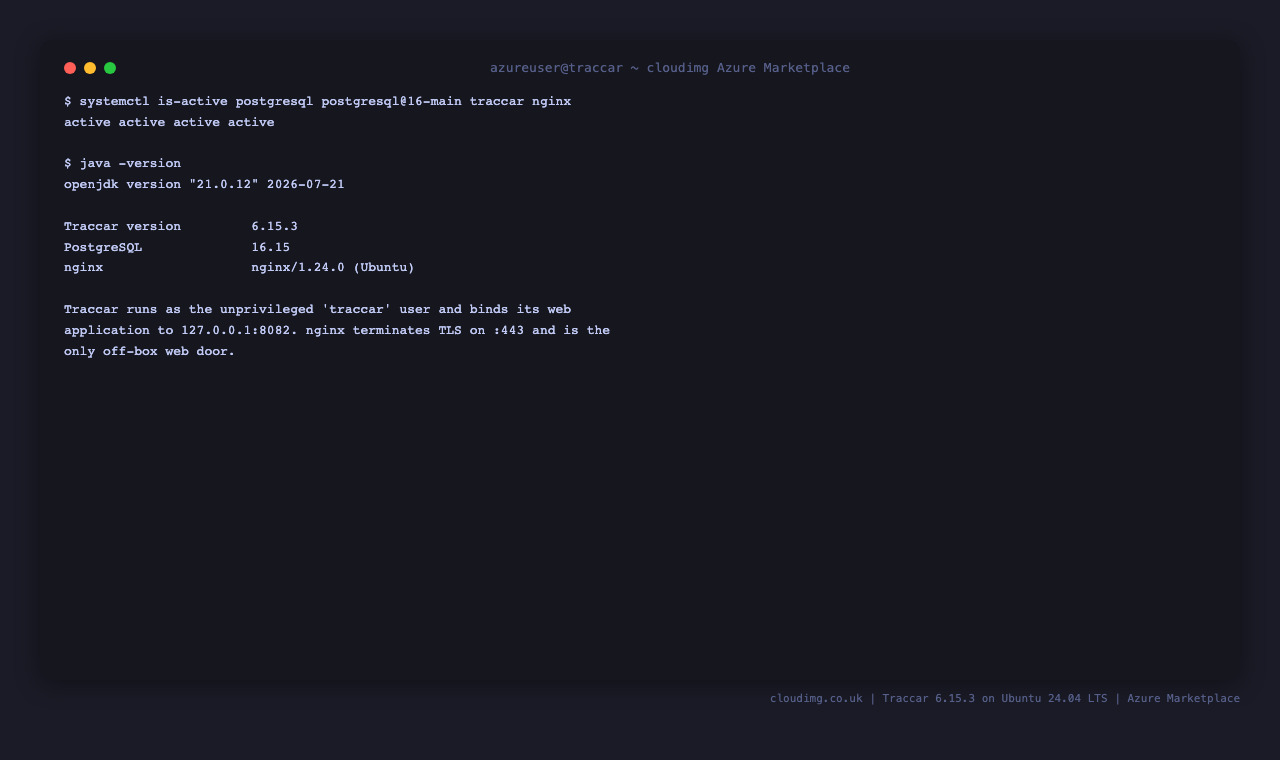Viewport: 1280px width, 760px height.
Task: Click the 'PostgreSQL' row label
Action: pos(103,248)
